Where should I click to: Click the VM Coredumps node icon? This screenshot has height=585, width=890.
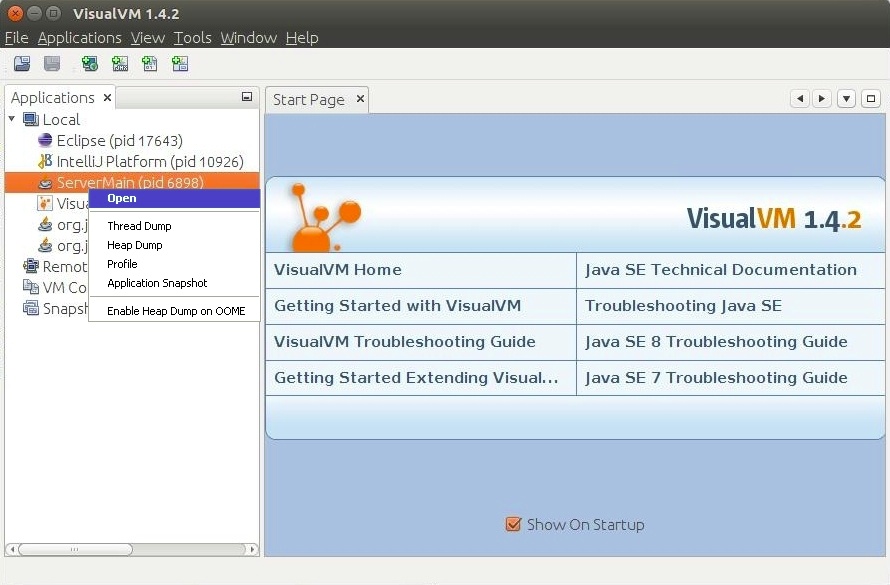pos(31,287)
